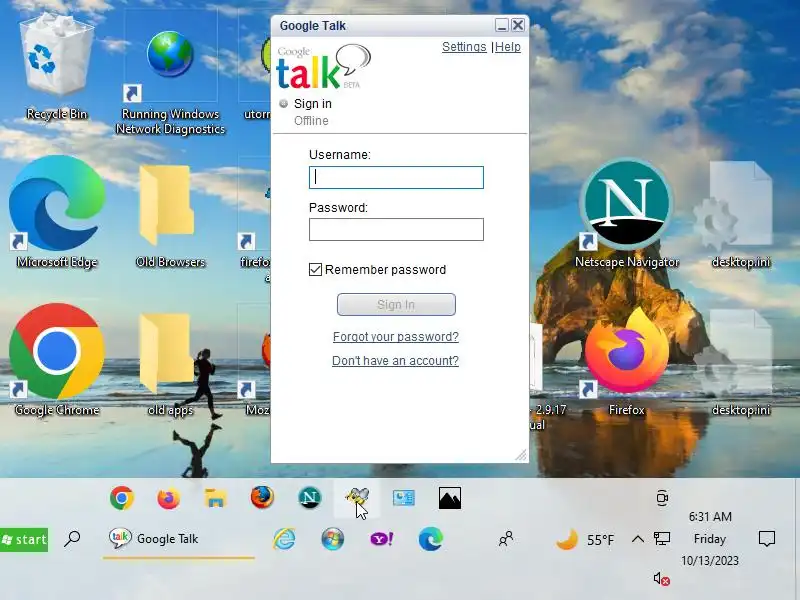Screen dimensions: 800x600
Task: Click the green start button
Action: click(x=24, y=539)
